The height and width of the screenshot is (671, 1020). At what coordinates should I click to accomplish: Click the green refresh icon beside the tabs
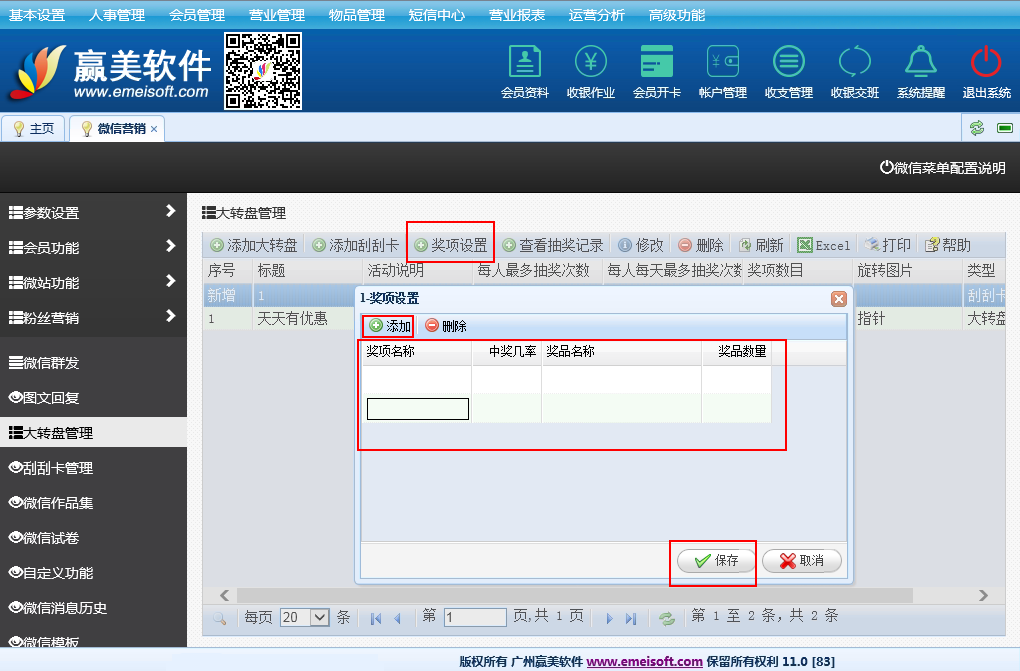coord(976,128)
